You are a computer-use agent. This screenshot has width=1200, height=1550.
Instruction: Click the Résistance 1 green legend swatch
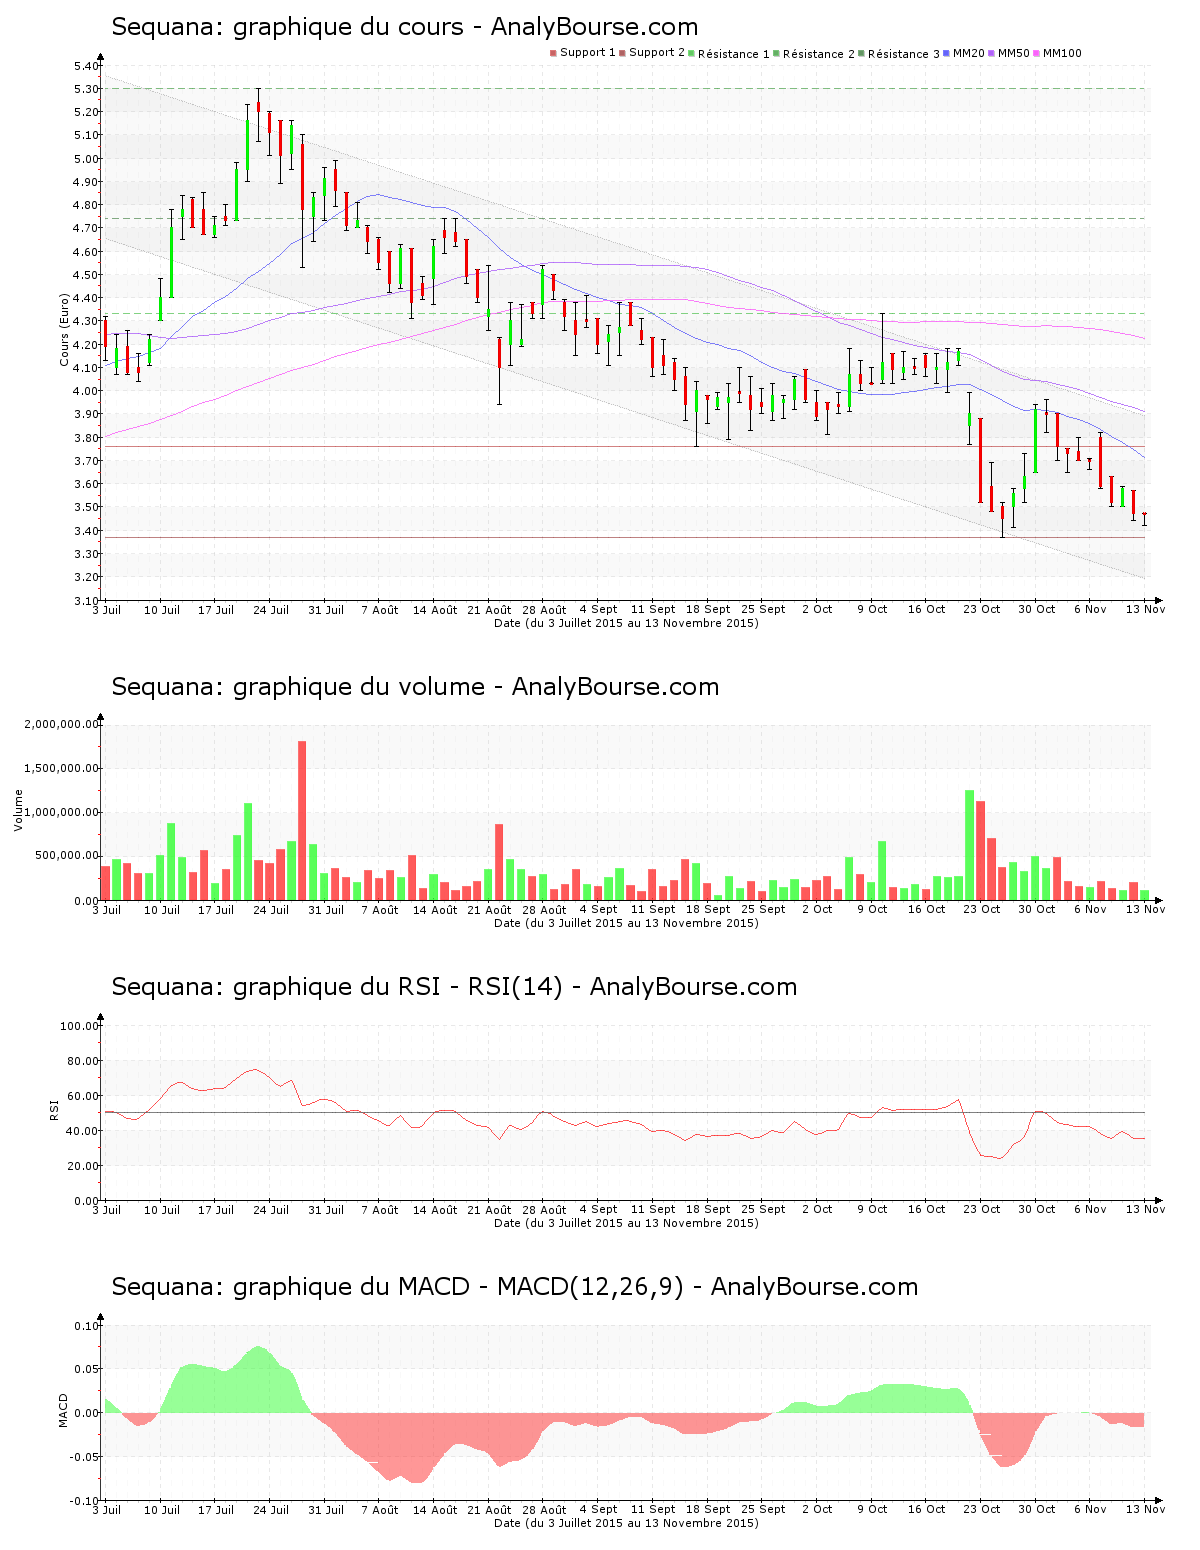coord(691,53)
